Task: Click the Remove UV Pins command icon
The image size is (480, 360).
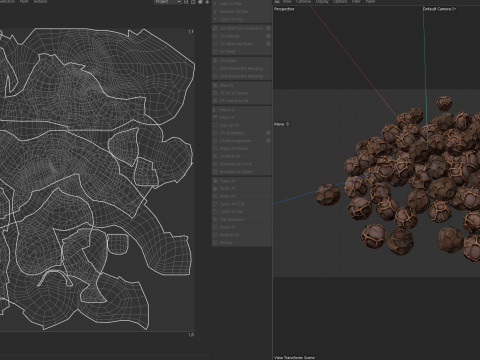Action: (x=215, y=12)
